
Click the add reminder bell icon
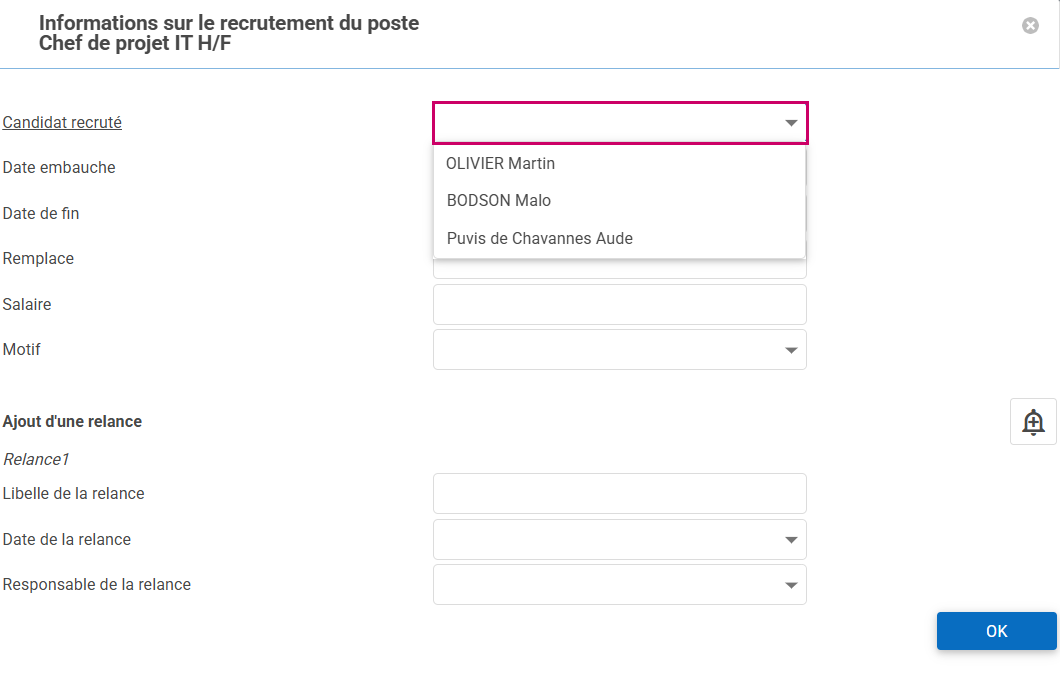pyautogui.click(x=1033, y=422)
